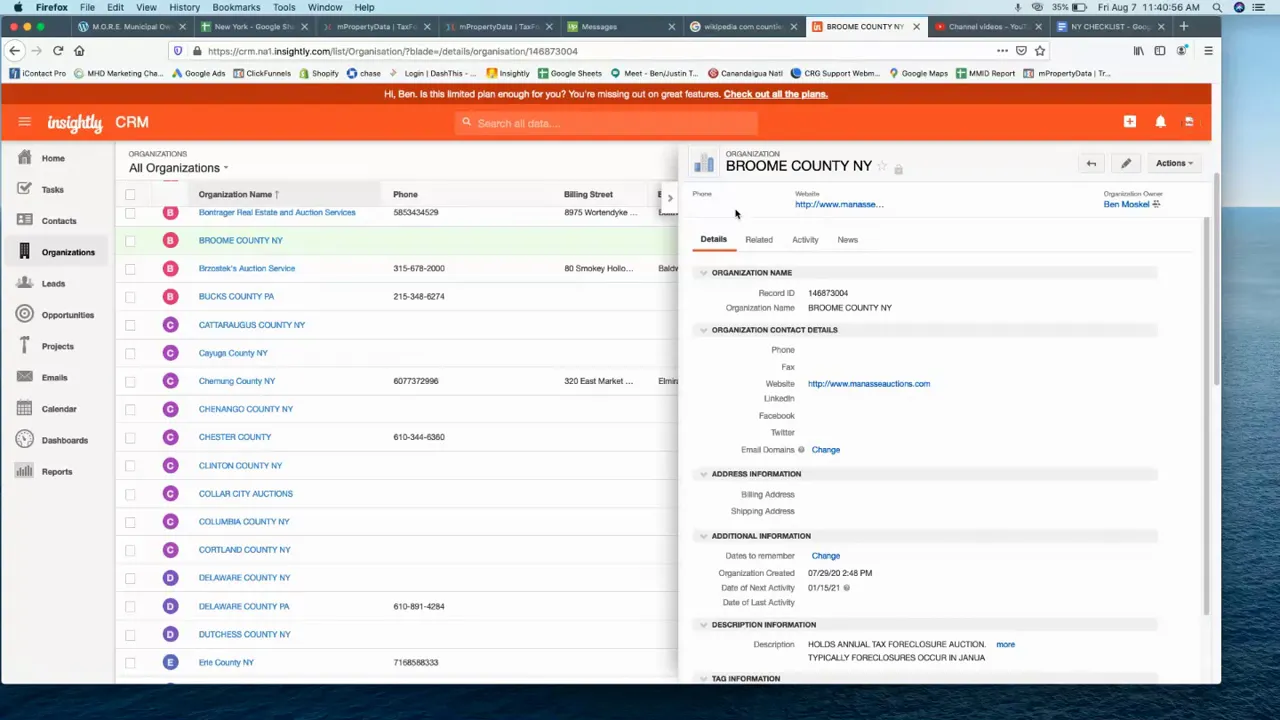Collapse the Description Information section

703,625
